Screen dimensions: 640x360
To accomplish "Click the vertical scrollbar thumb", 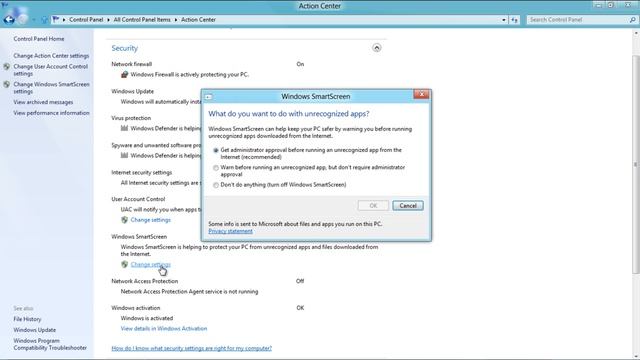I will click(x=636, y=164).
